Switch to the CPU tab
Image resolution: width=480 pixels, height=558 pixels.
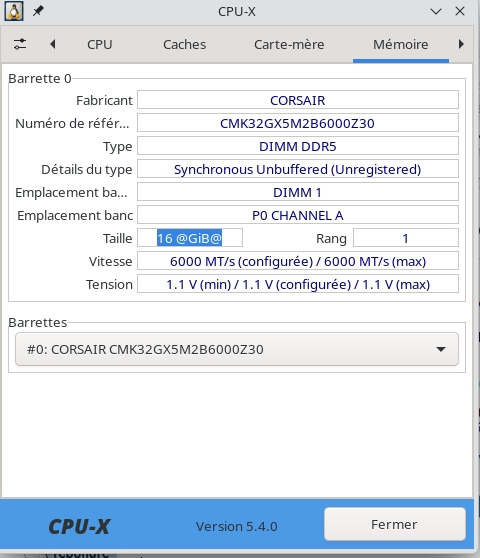click(100, 44)
